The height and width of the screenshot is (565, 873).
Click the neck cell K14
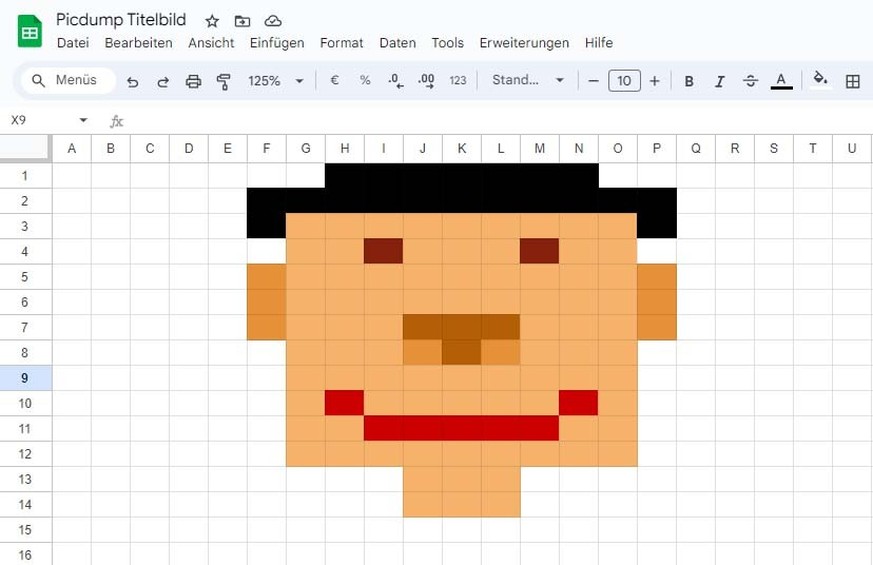(x=462, y=504)
